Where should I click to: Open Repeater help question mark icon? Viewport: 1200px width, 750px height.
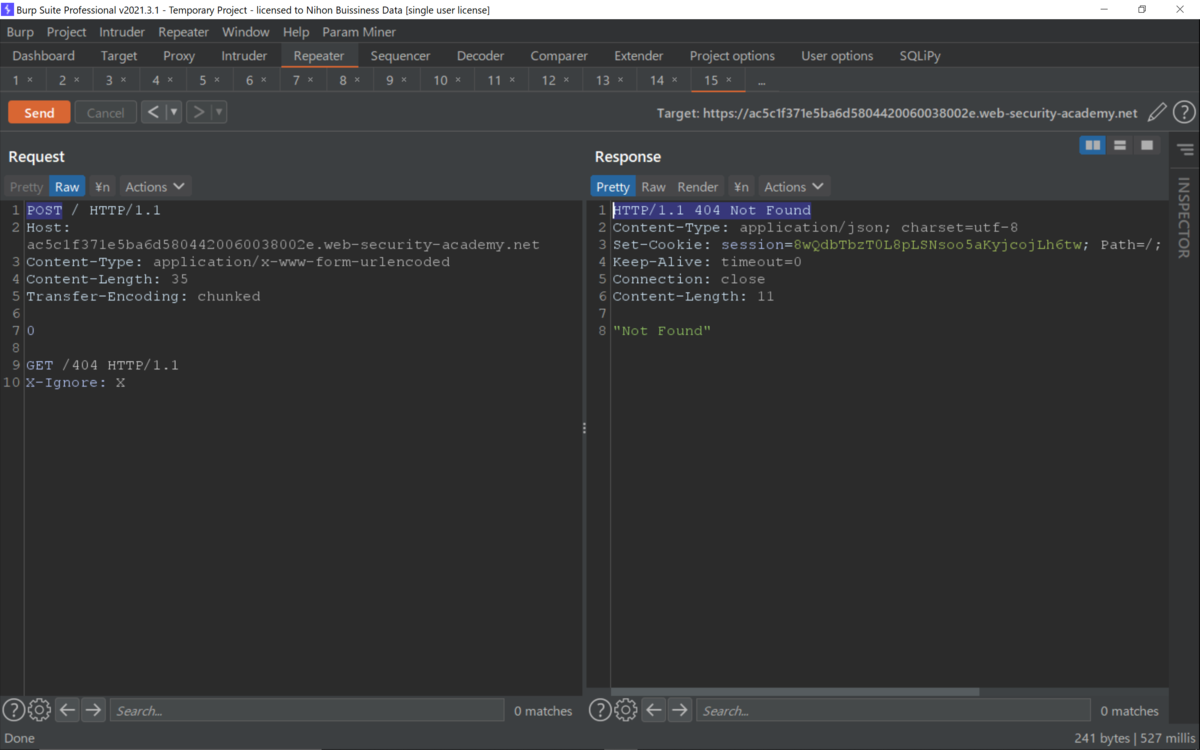1184,113
